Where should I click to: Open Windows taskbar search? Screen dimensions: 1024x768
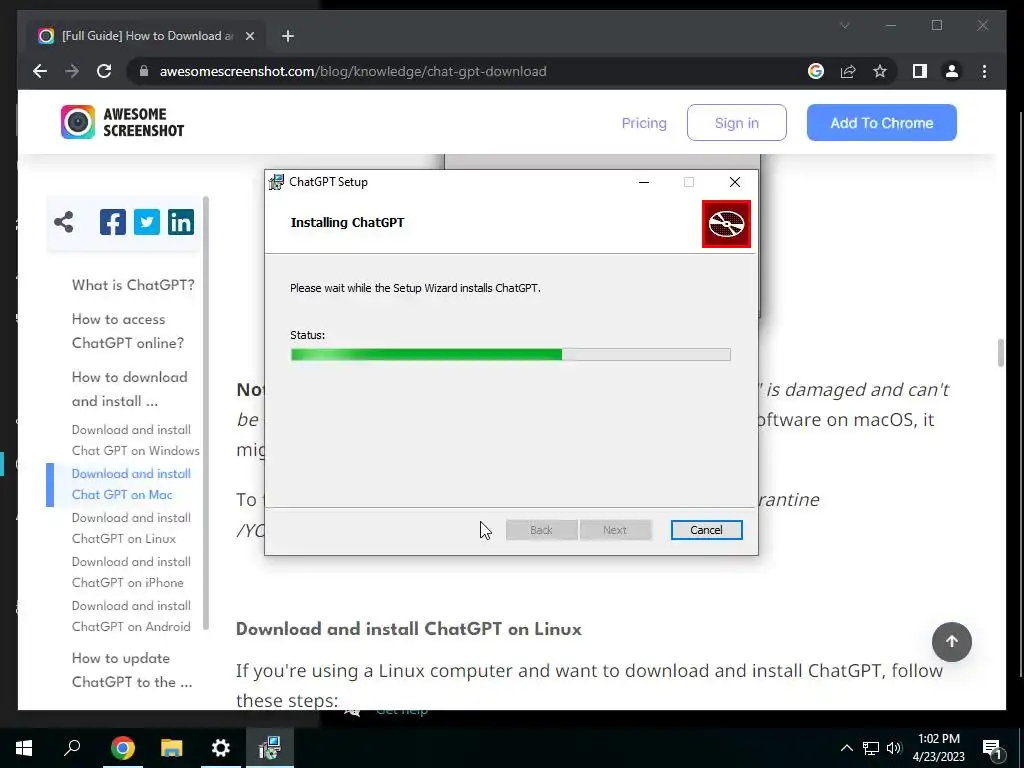72,748
